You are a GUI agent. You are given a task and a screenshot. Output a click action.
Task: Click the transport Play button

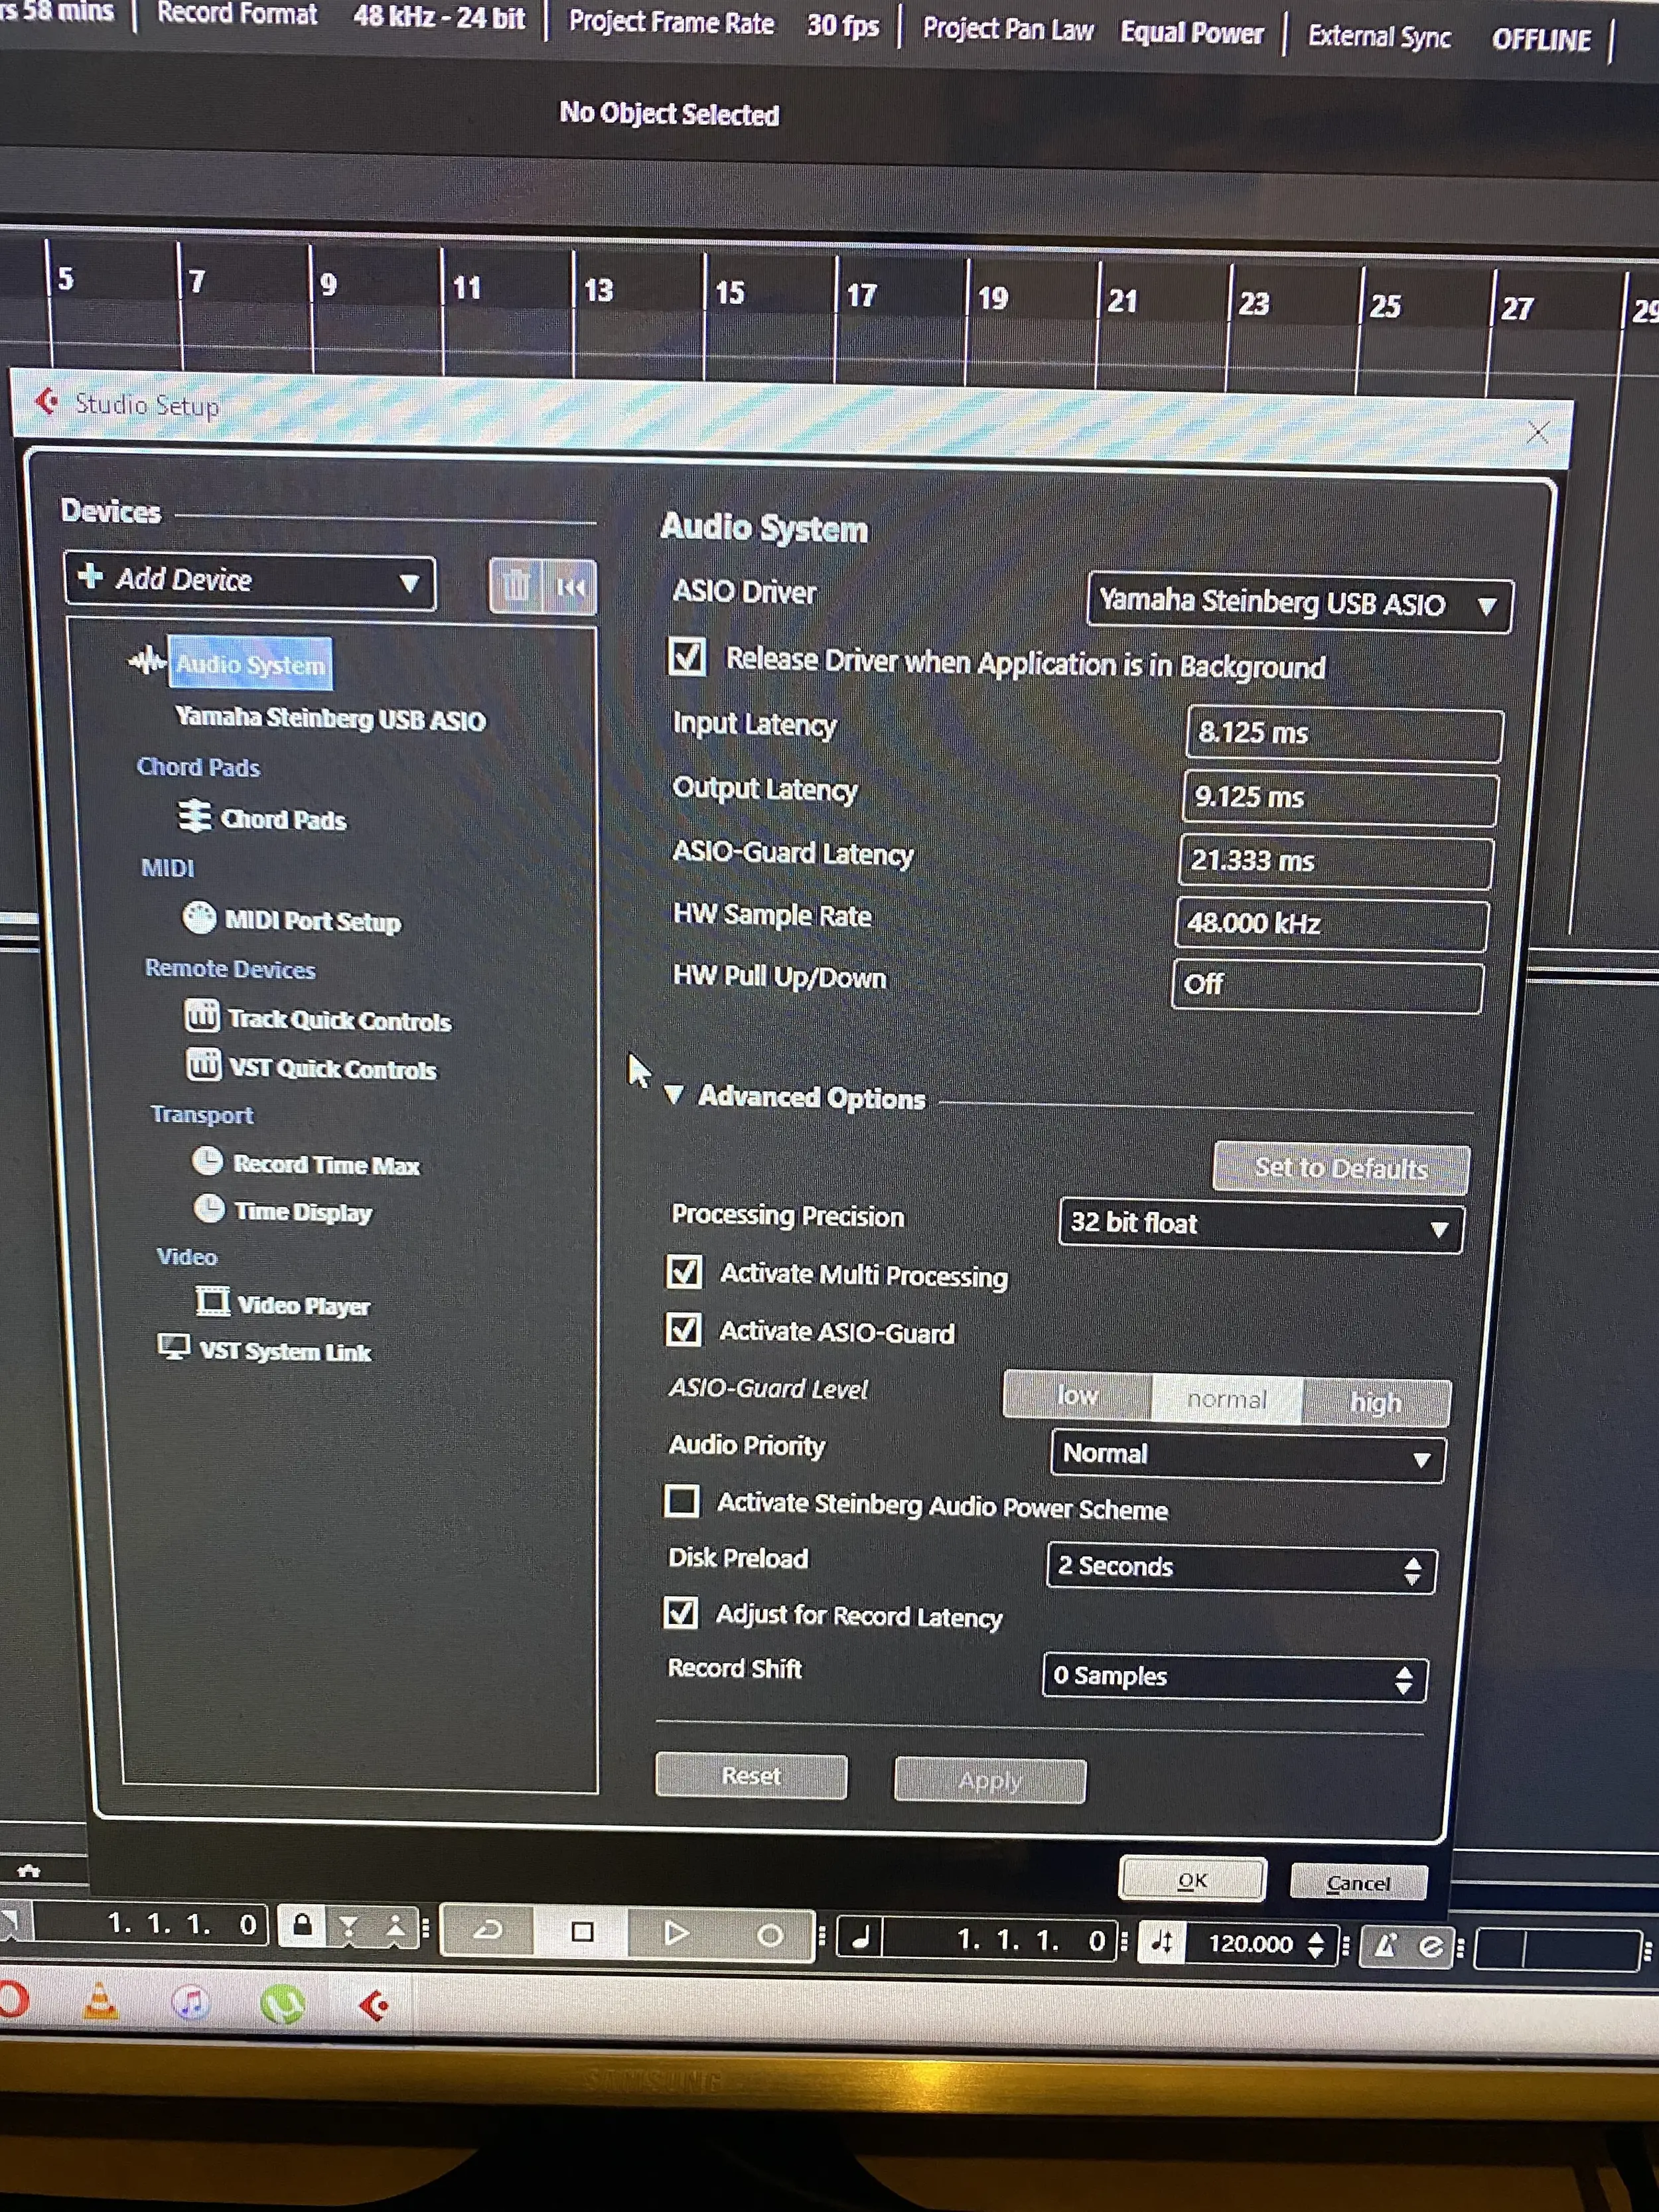pyautogui.click(x=676, y=1933)
